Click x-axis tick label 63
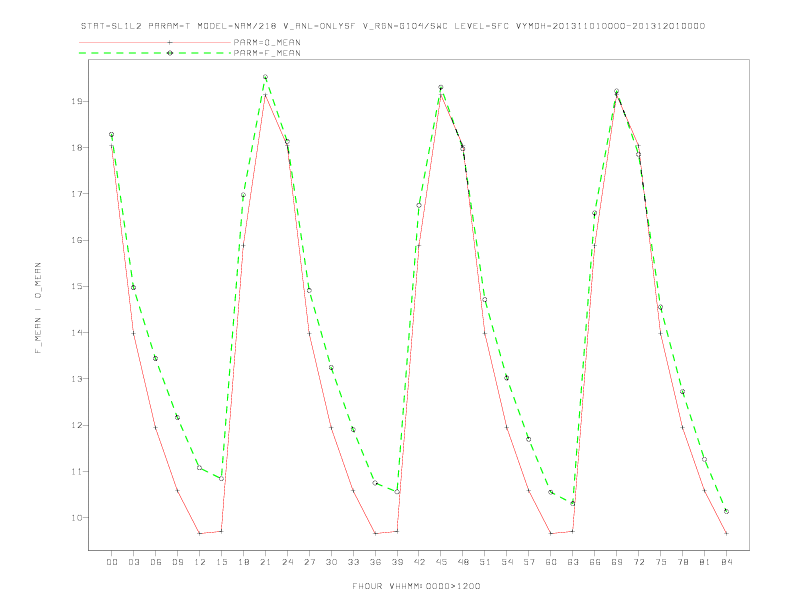This screenshot has height=612, width=792. (x=573, y=562)
